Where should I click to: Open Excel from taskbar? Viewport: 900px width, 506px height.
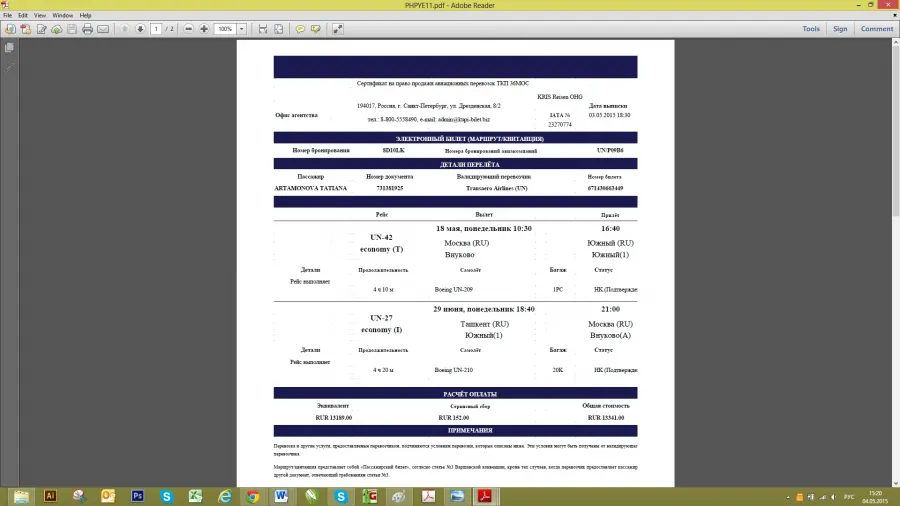click(195, 496)
